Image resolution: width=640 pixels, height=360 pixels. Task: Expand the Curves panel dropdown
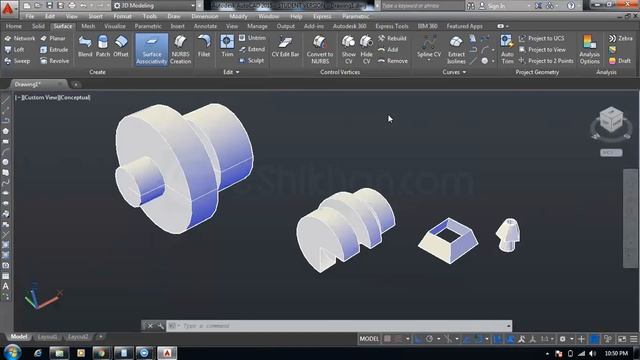[454, 72]
